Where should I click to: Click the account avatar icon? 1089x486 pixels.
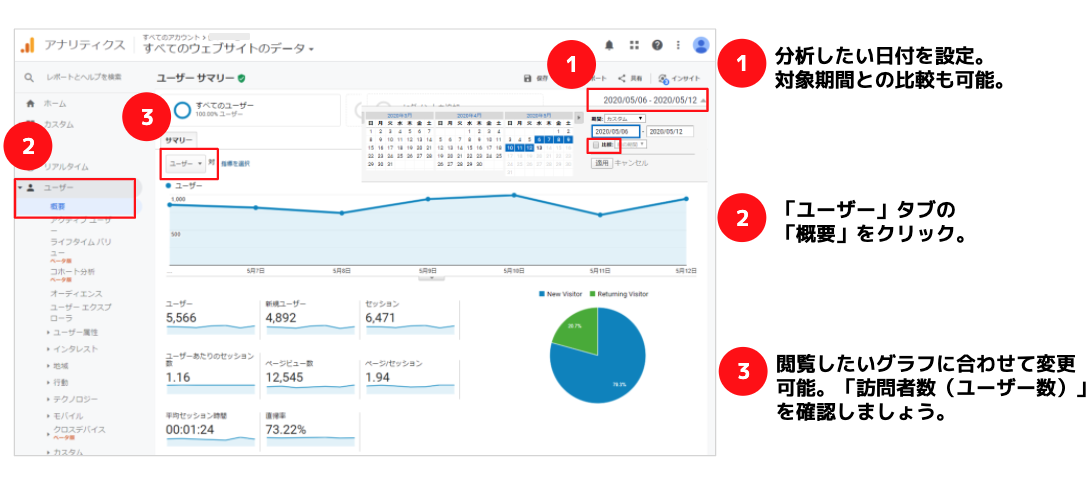click(701, 45)
